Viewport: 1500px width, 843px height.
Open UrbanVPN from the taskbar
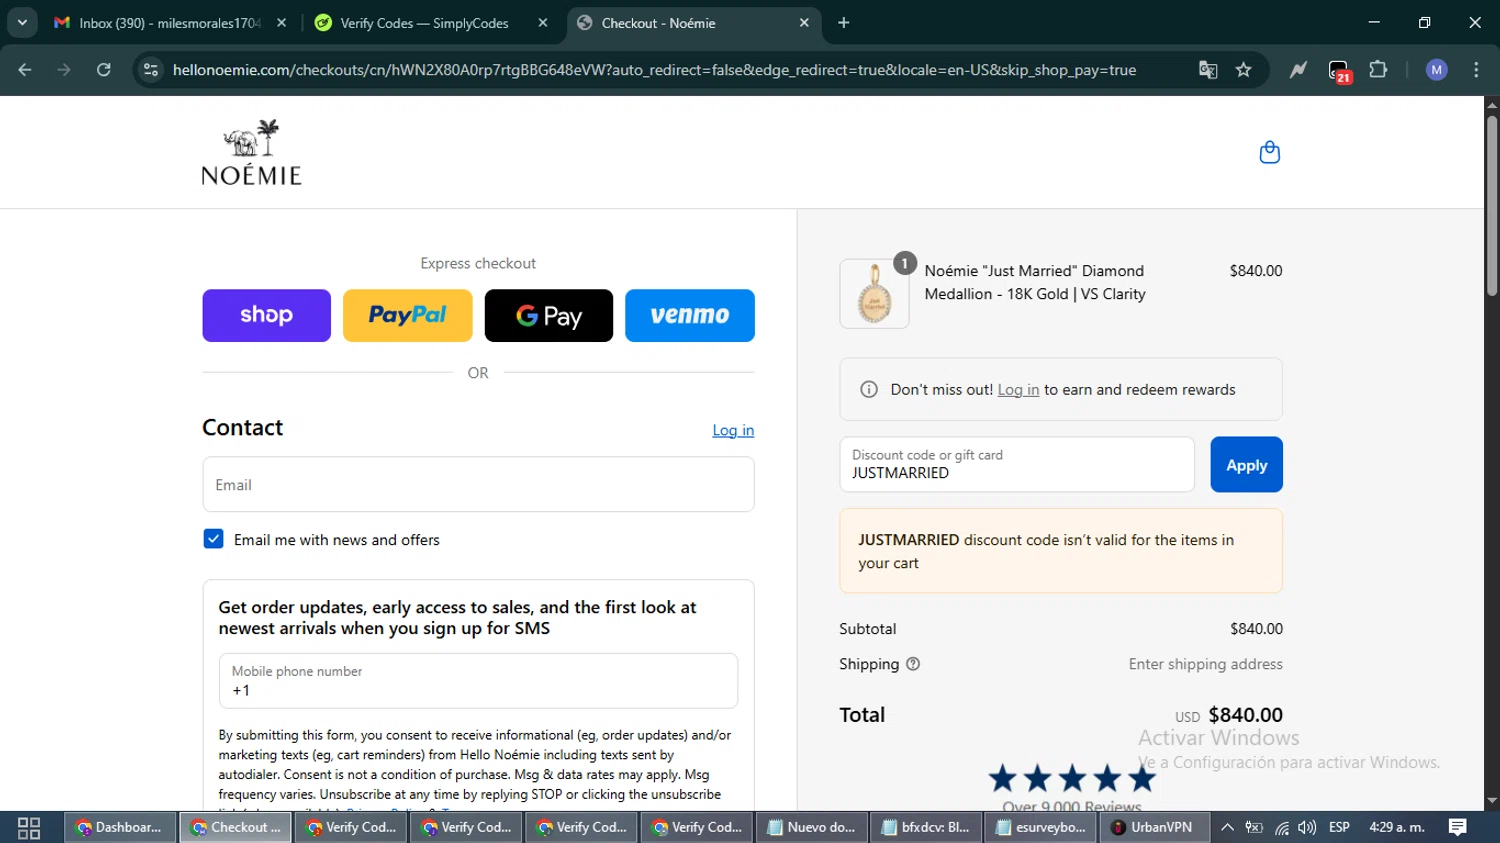(1153, 828)
